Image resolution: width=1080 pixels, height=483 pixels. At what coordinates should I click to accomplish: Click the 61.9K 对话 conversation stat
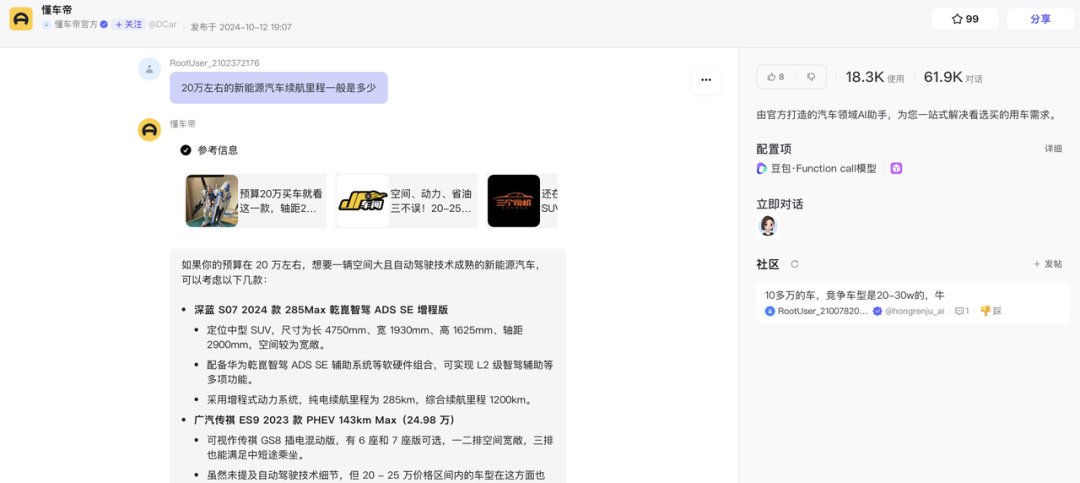[x=953, y=77]
